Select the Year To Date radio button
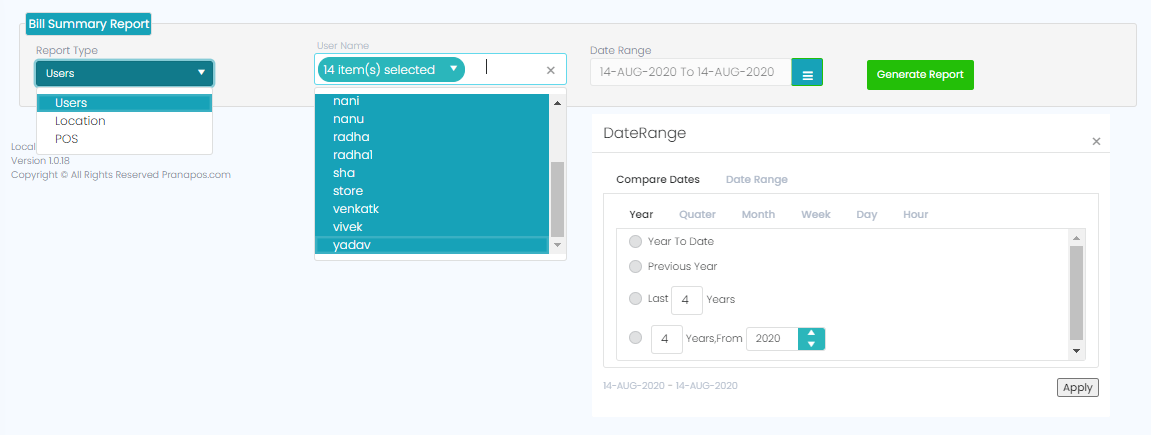Screen dimensions: 1151x435 coord(636,241)
